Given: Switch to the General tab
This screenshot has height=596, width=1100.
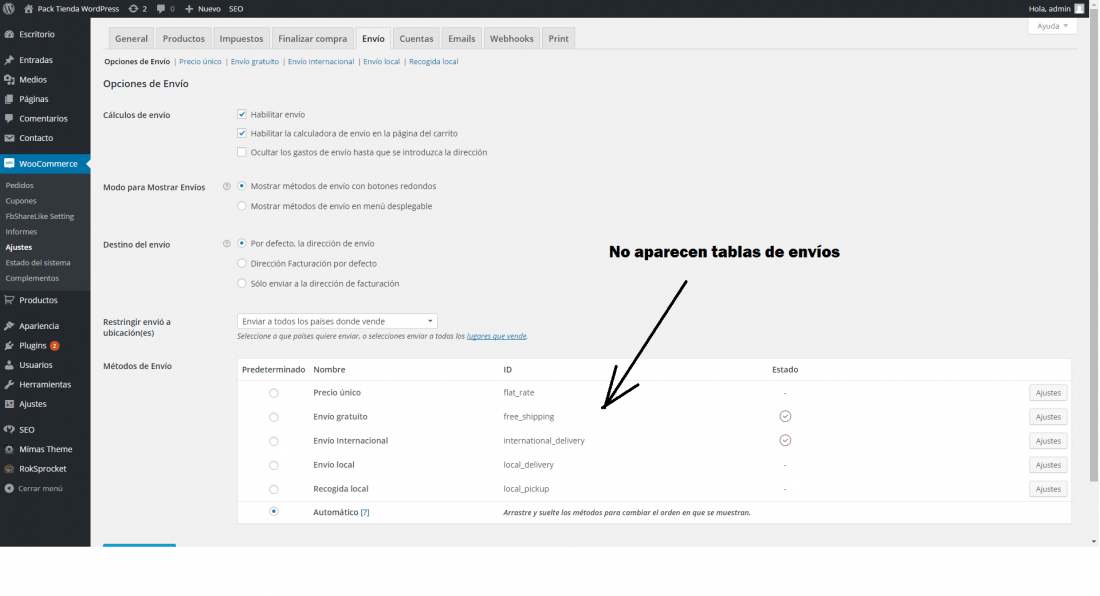Looking at the screenshot, I should click(131, 39).
